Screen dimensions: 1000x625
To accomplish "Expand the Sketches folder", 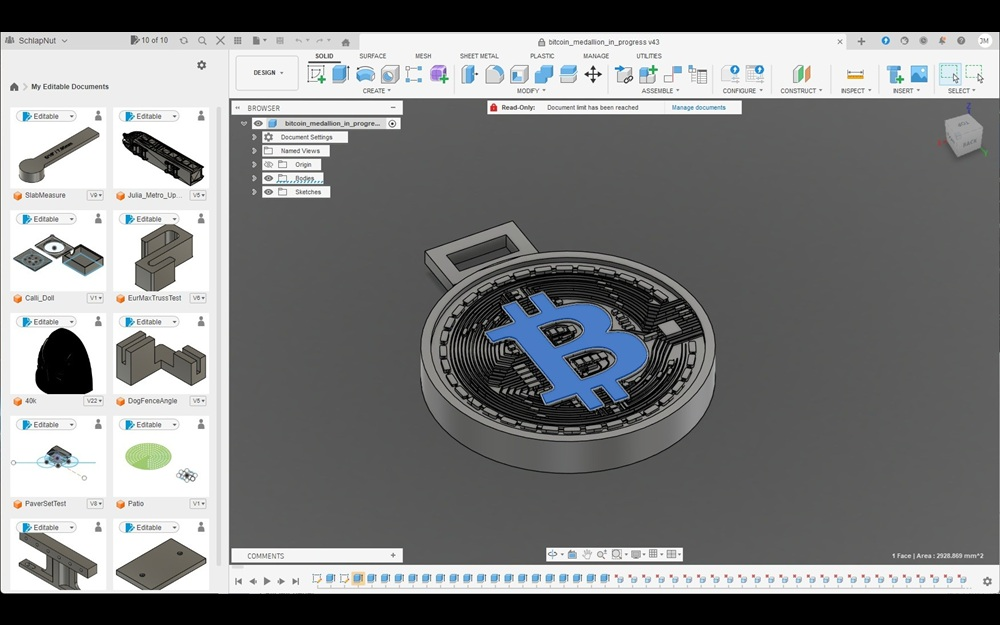I will coord(254,192).
